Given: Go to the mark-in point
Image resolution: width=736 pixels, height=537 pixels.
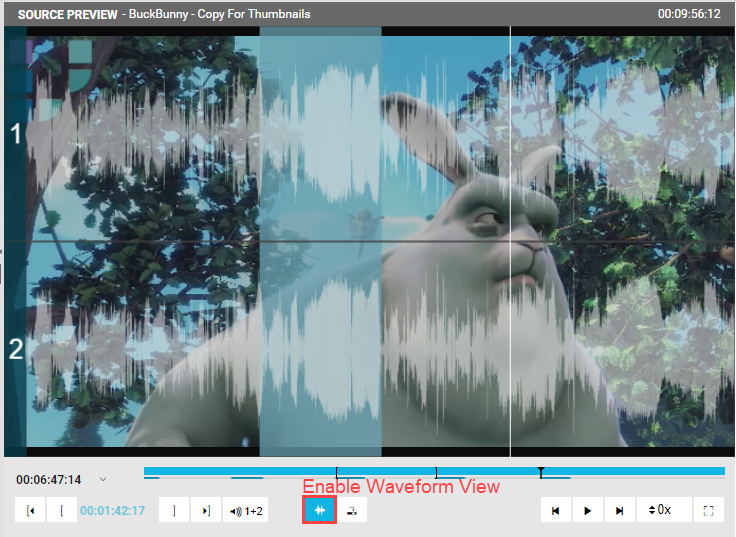Looking at the screenshot, I should click(x=30, y=510).
